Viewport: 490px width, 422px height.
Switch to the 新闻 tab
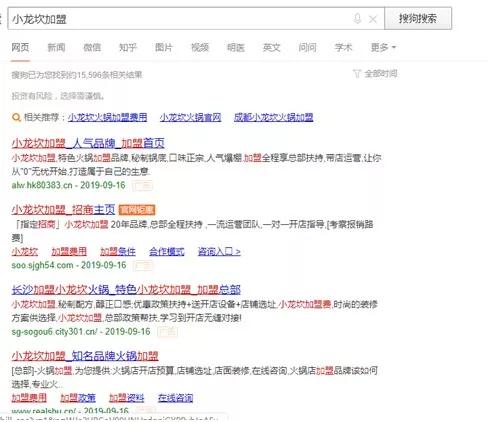(x=56, y=47)
